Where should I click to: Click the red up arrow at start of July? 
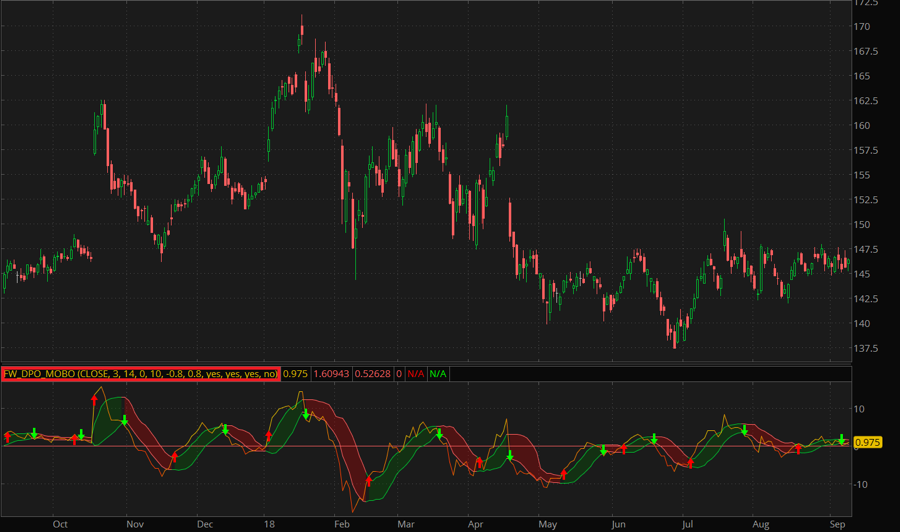point(690,462)
